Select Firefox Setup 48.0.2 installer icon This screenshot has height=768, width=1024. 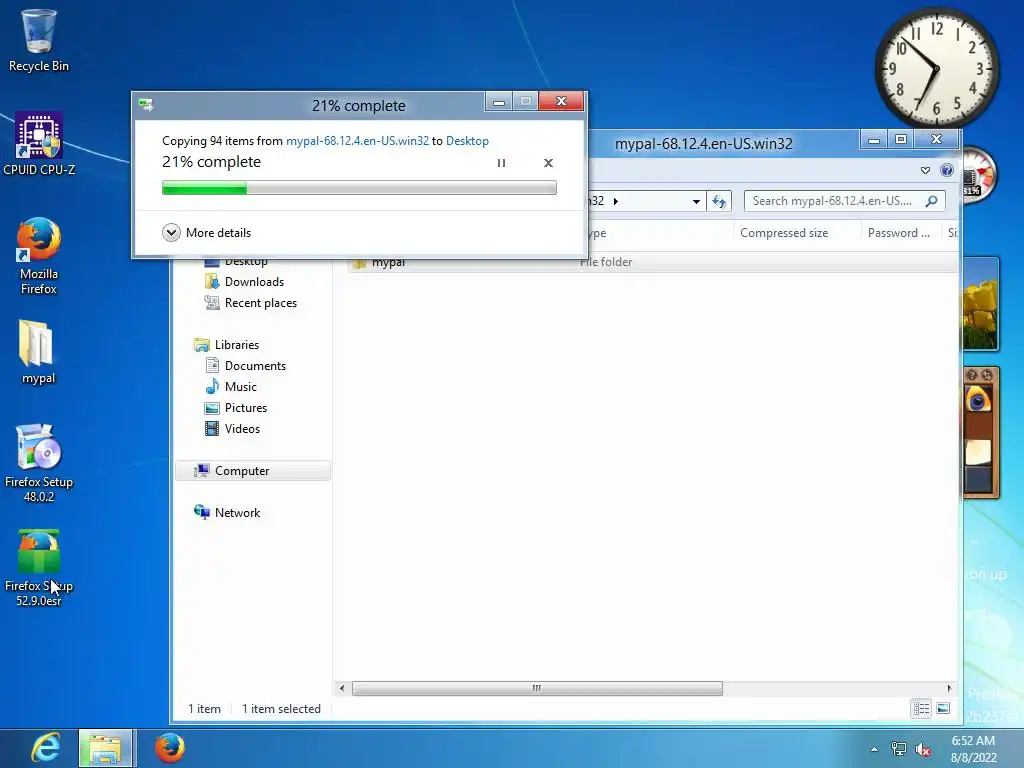[39, 463]
